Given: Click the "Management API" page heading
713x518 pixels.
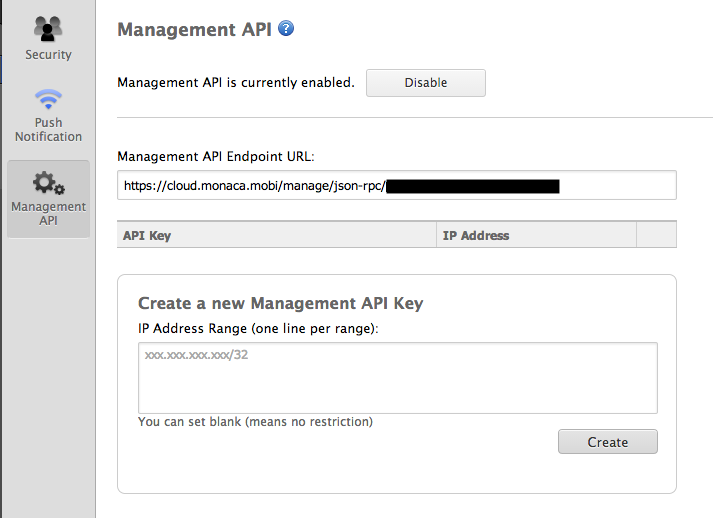Looking at the screenshot, I should pos(194,29).
